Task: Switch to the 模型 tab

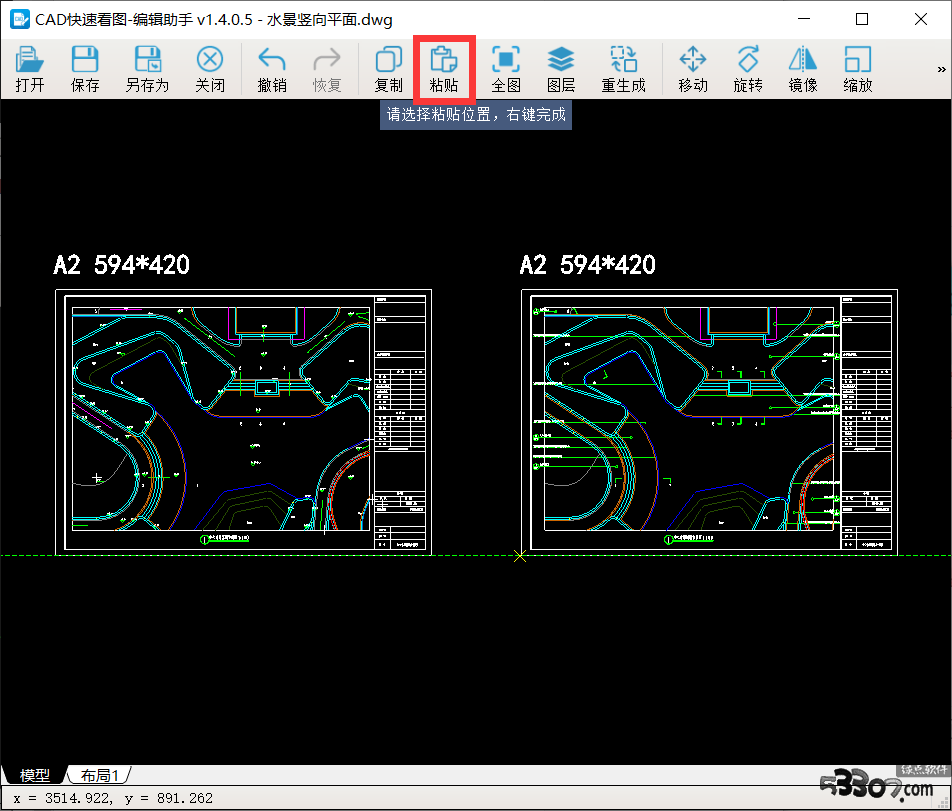Action: pyautogui.click(x=35, y=775)
